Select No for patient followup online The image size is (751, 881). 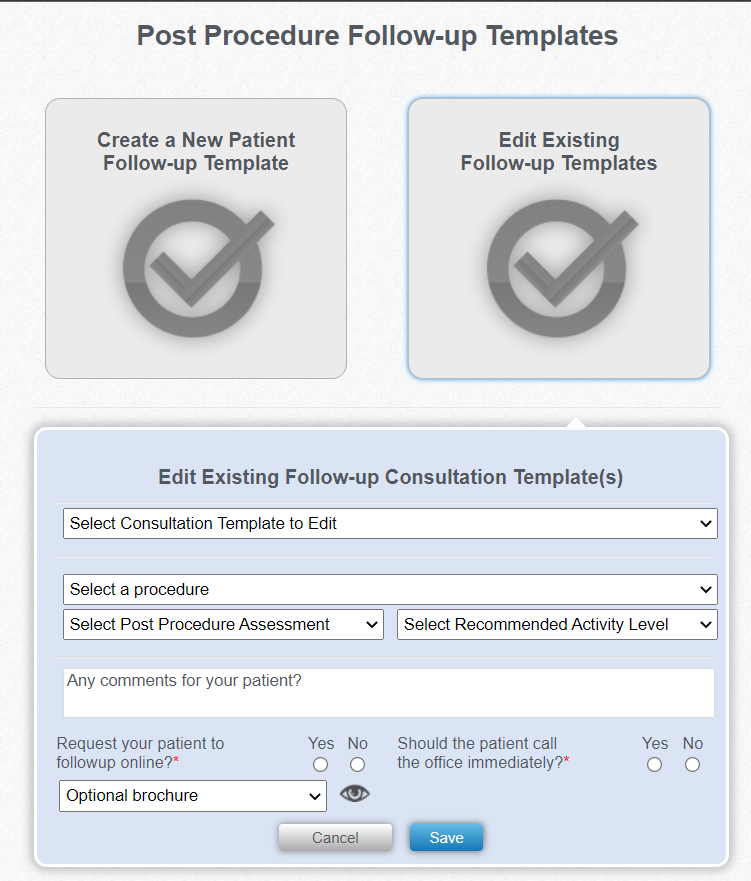coord(358,765)
